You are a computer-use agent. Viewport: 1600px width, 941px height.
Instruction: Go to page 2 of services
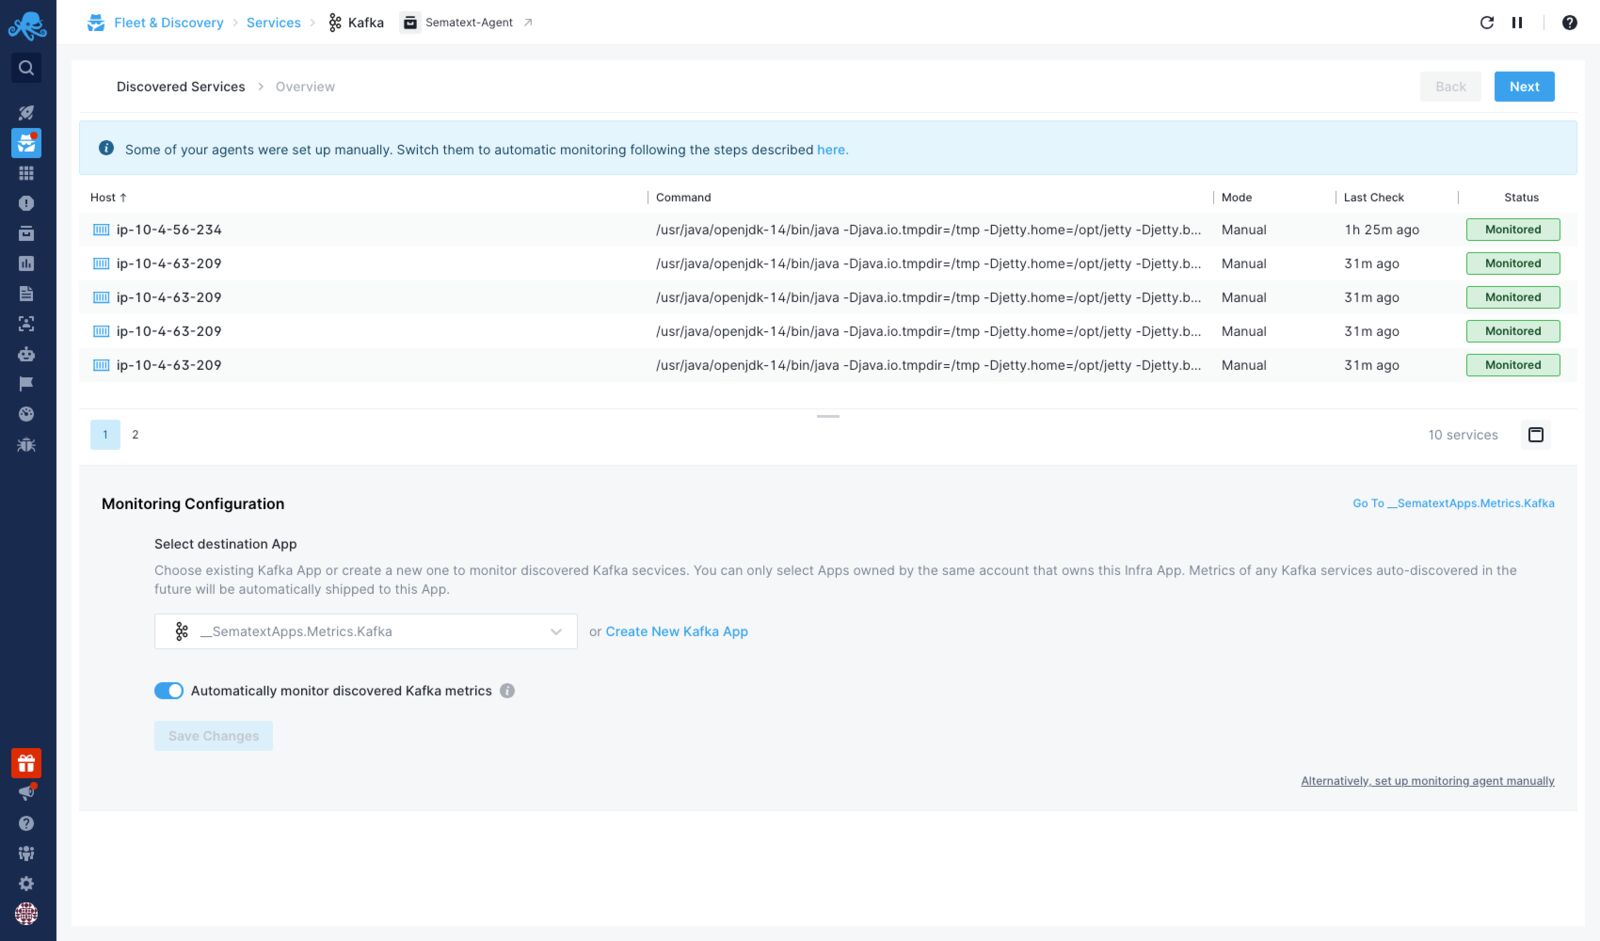click(135, 434)
